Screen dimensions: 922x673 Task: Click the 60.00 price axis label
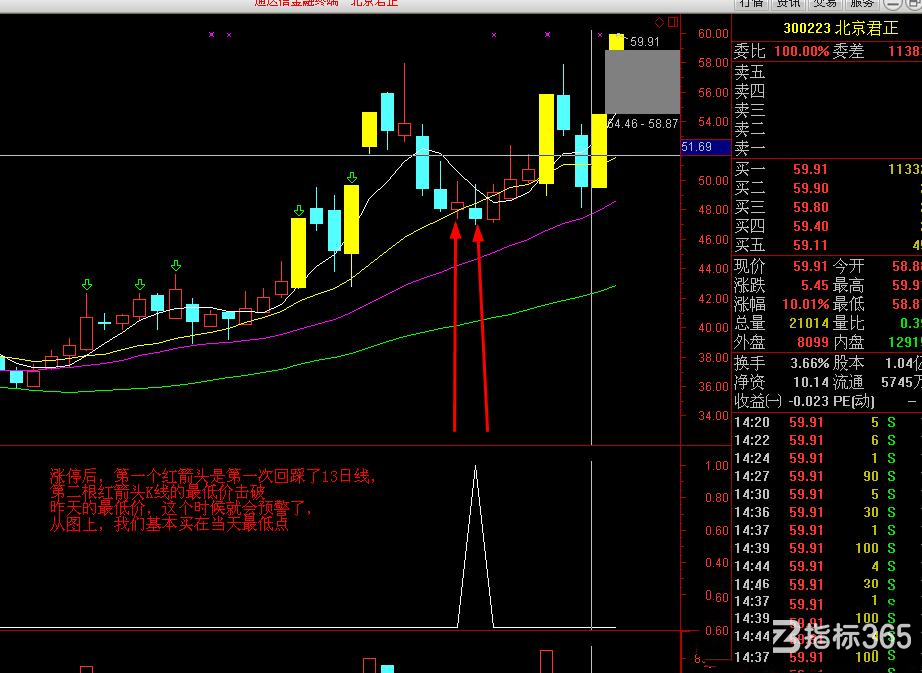713,34
